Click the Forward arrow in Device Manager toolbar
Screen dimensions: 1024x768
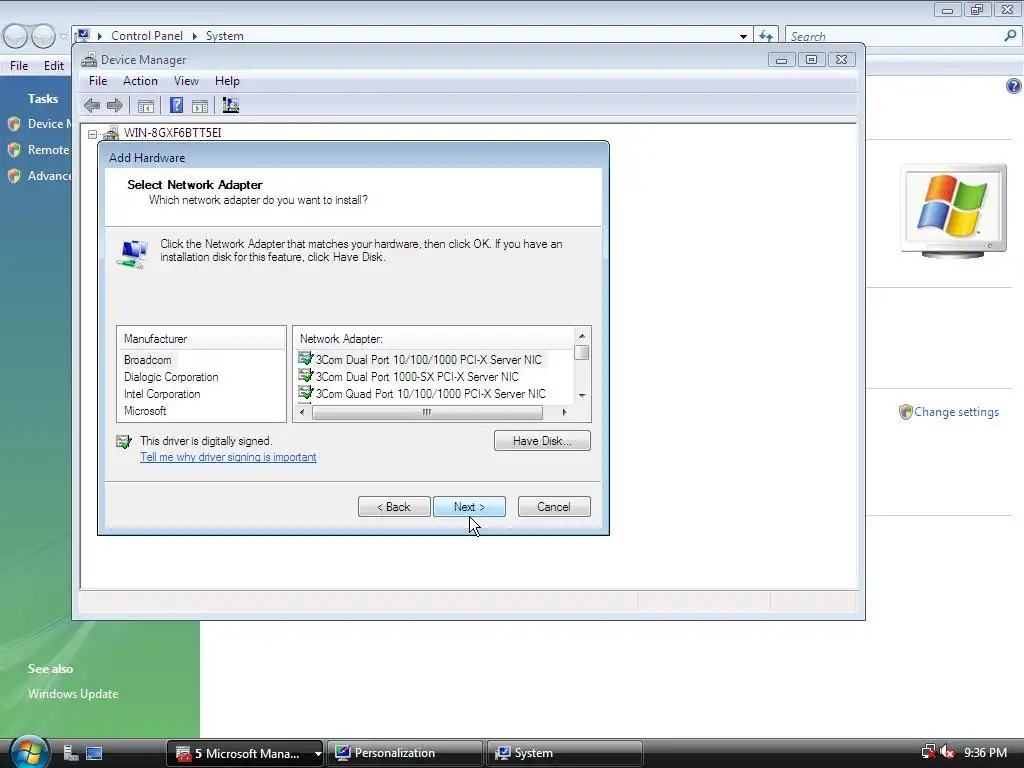point(115,105)
